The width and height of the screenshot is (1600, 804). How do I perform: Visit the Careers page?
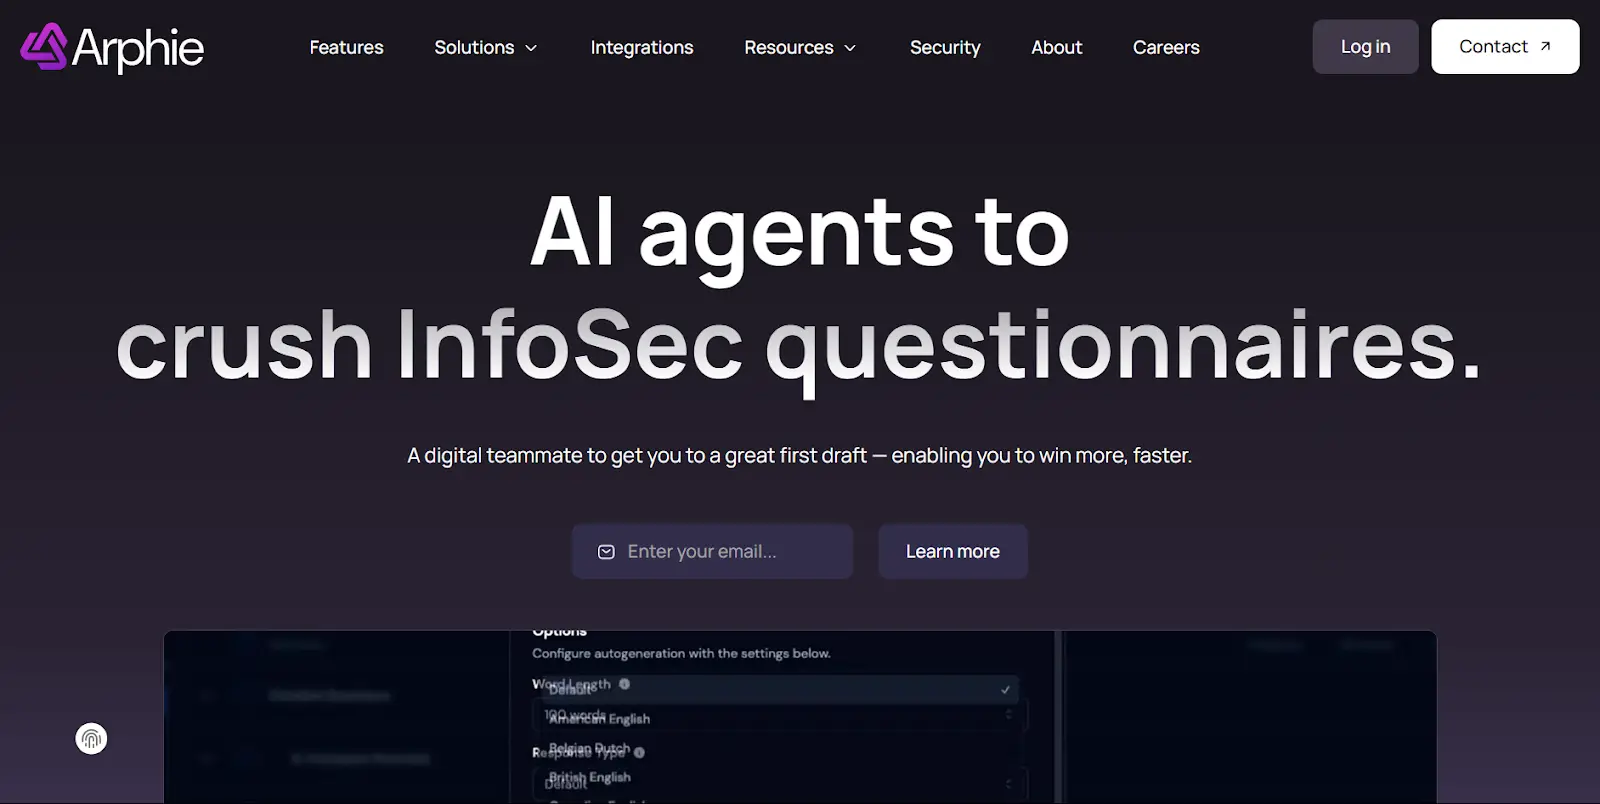pyautogui.click(x=1165, y=47)
